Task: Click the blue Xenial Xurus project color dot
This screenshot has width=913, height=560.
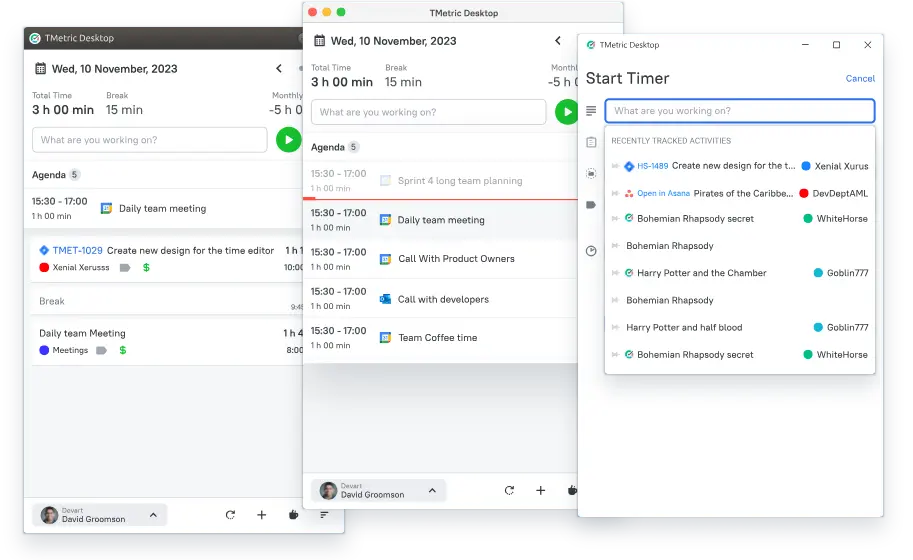Action: point(806,166)
